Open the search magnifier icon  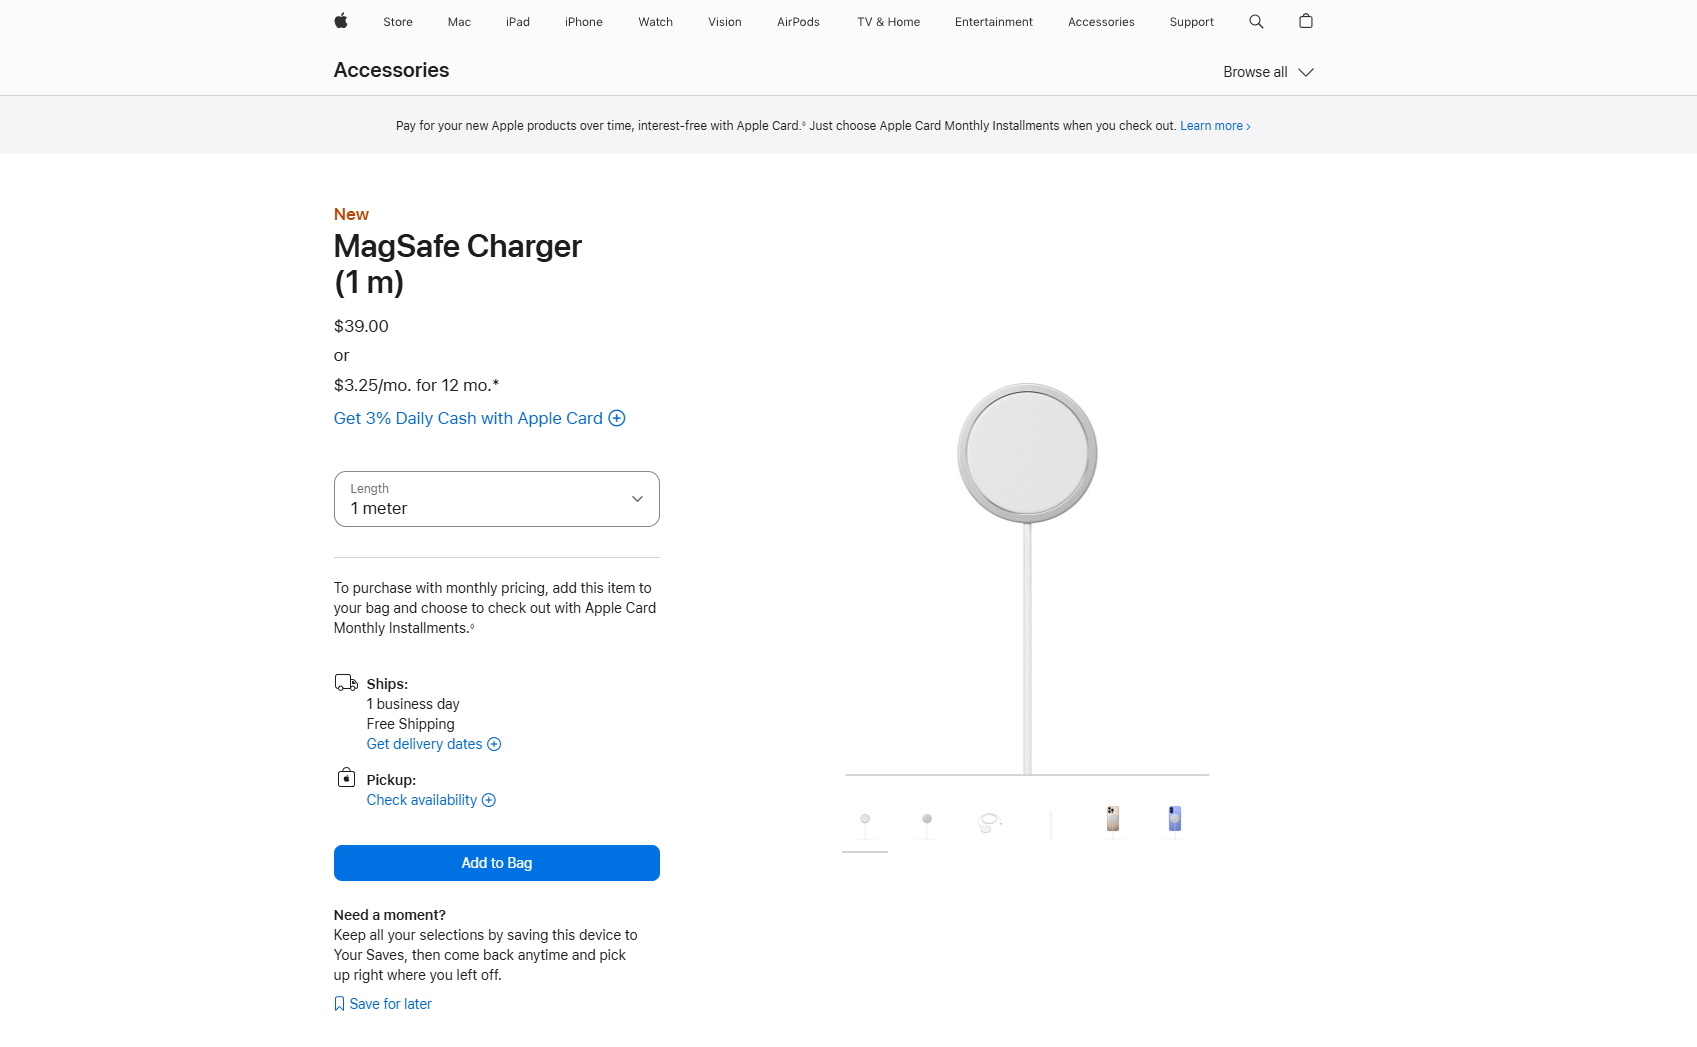(1256, 21)
